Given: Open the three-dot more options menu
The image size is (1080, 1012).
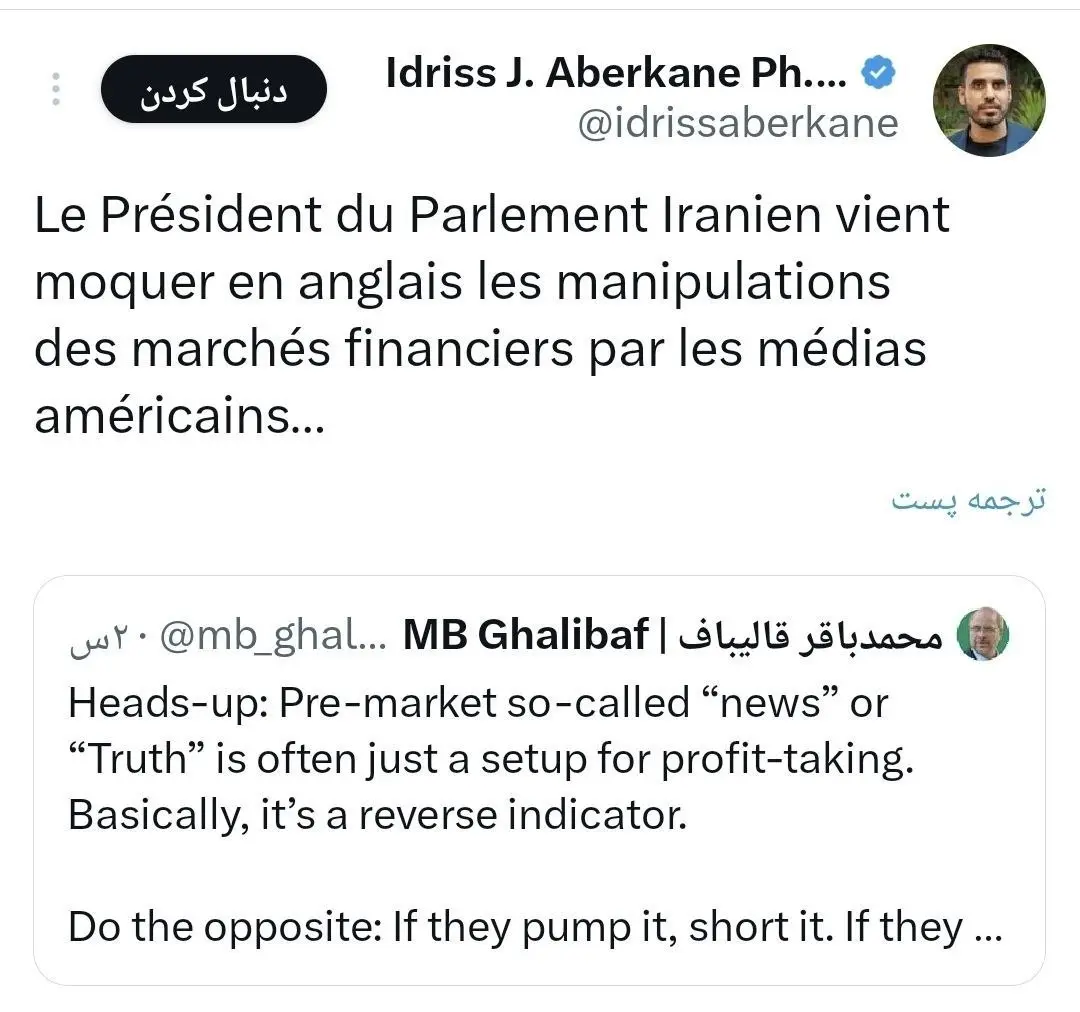Looking at the screenshot, I should click(x=56, y=90).
